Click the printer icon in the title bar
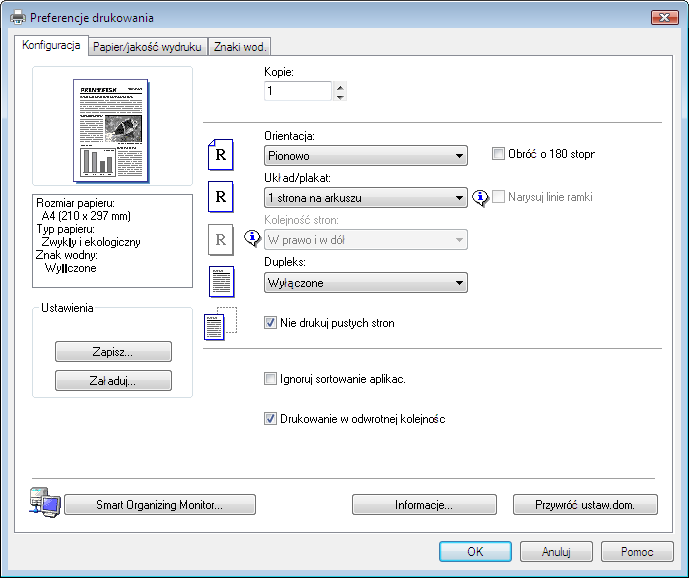 [18, 18]
